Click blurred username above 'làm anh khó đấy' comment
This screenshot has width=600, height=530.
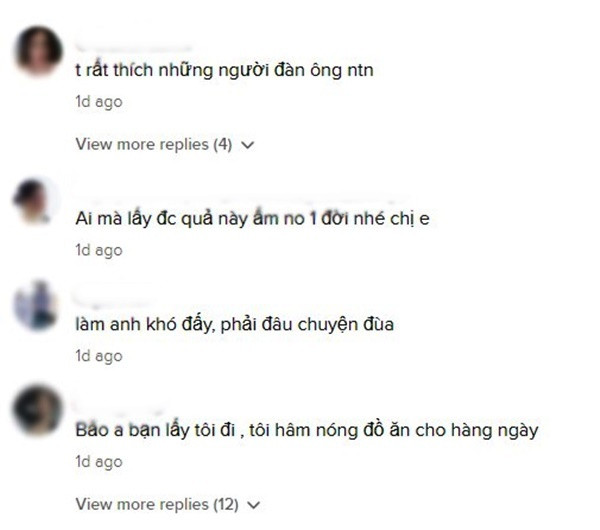(x=113, y=302)
